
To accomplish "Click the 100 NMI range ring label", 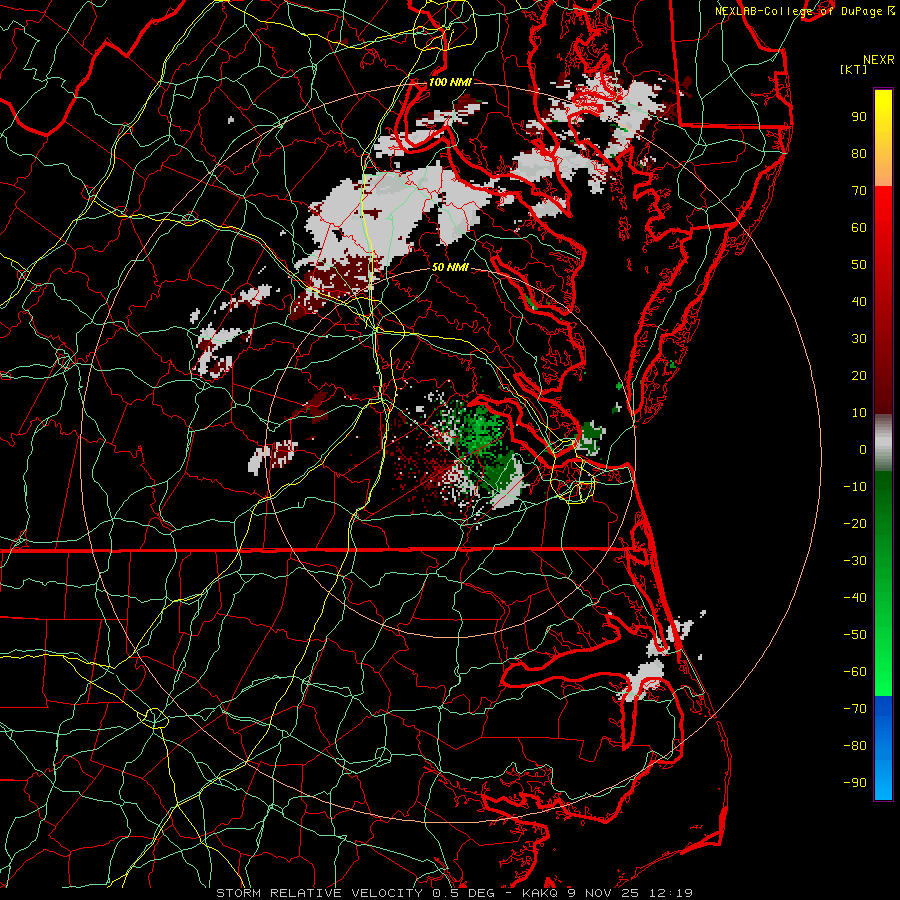I will coord(450,82).
